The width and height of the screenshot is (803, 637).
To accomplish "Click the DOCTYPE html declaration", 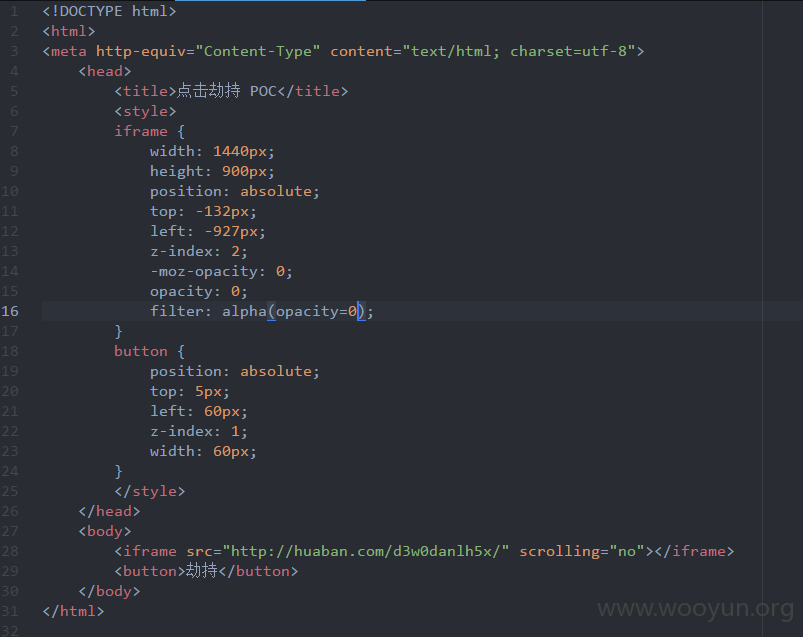I will (x=109, y=11).
